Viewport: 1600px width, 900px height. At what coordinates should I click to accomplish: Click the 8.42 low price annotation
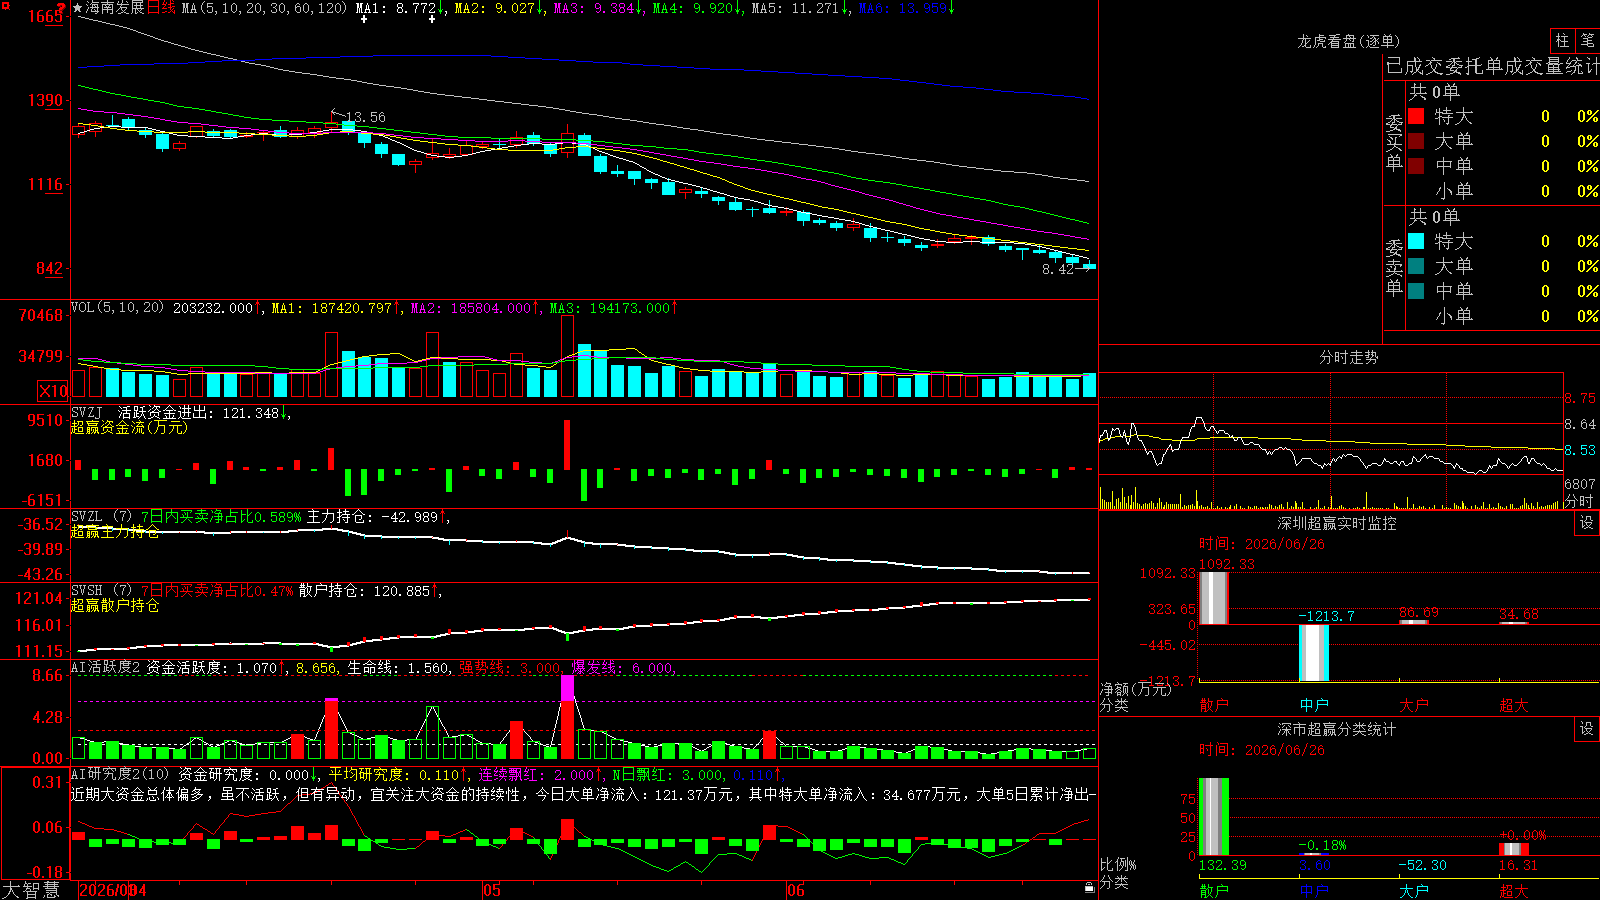pos(1058,269)
